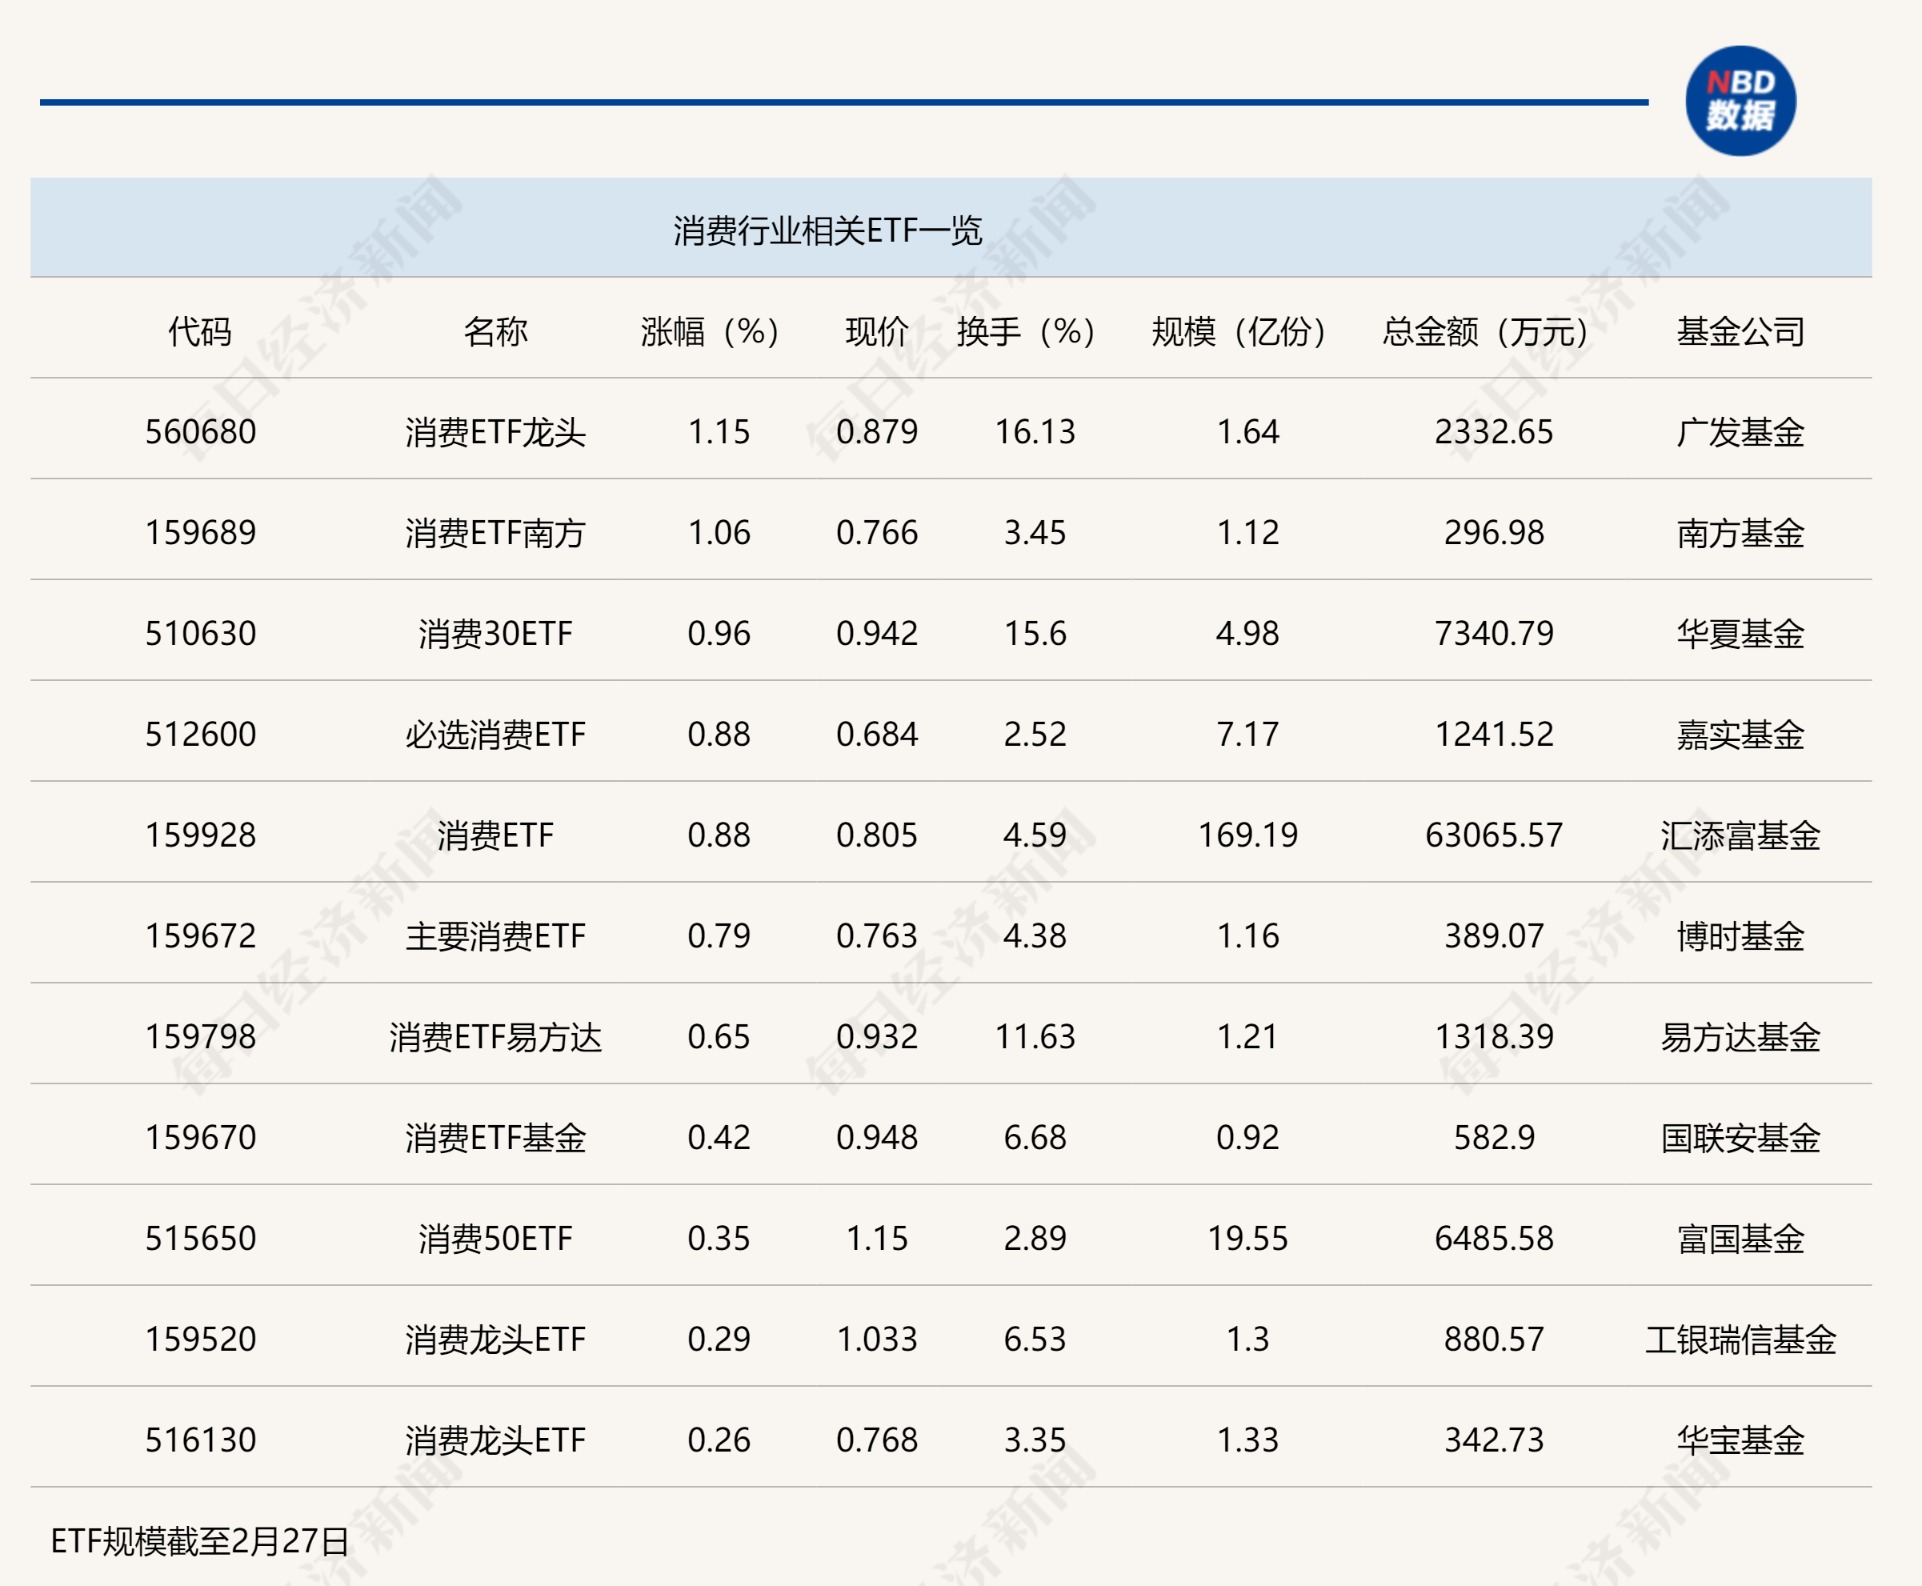Viewport: 1922px width, 1586px height.
Task: Click the 消费行业相关ETF一览 table title
Action: pos(827,231)
